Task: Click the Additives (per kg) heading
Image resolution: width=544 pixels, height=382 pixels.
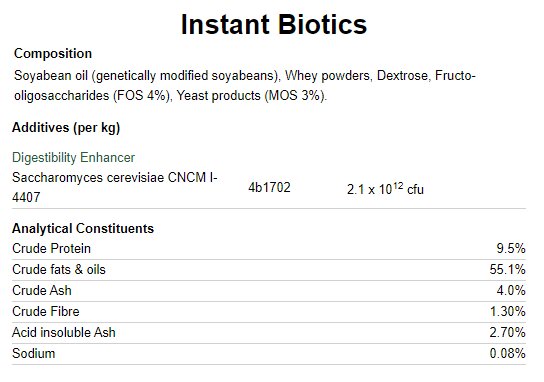Action: 66,128
